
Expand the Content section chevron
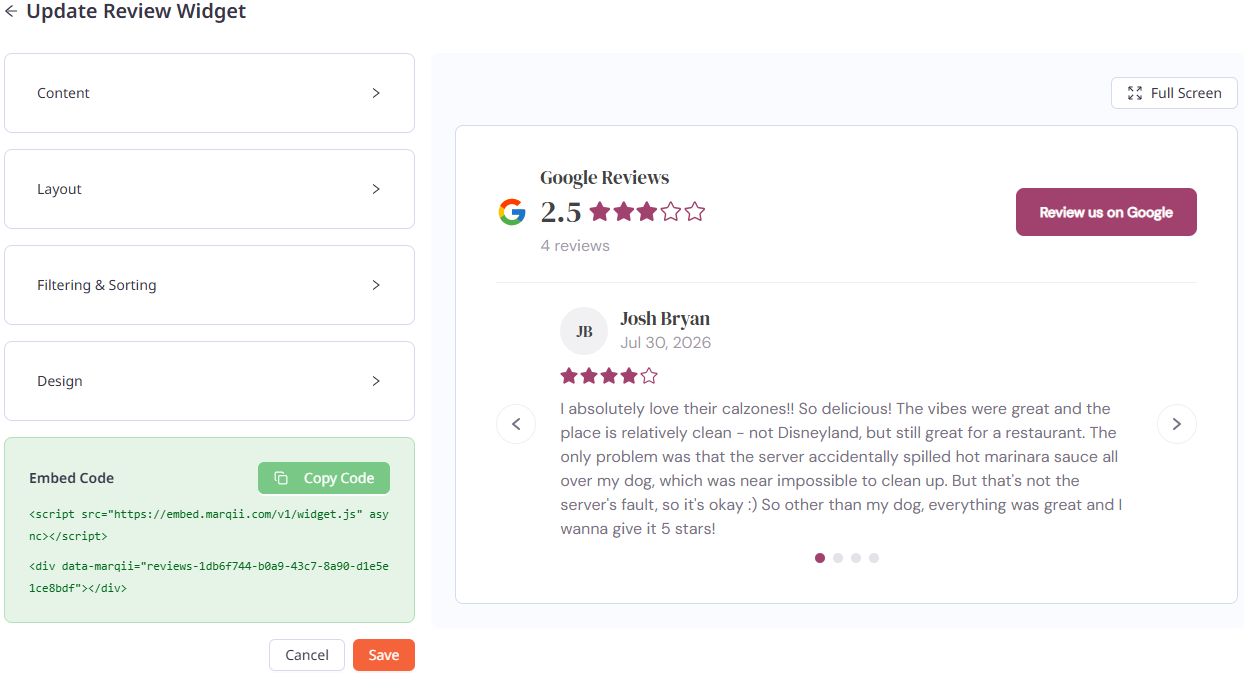point(376,93)
